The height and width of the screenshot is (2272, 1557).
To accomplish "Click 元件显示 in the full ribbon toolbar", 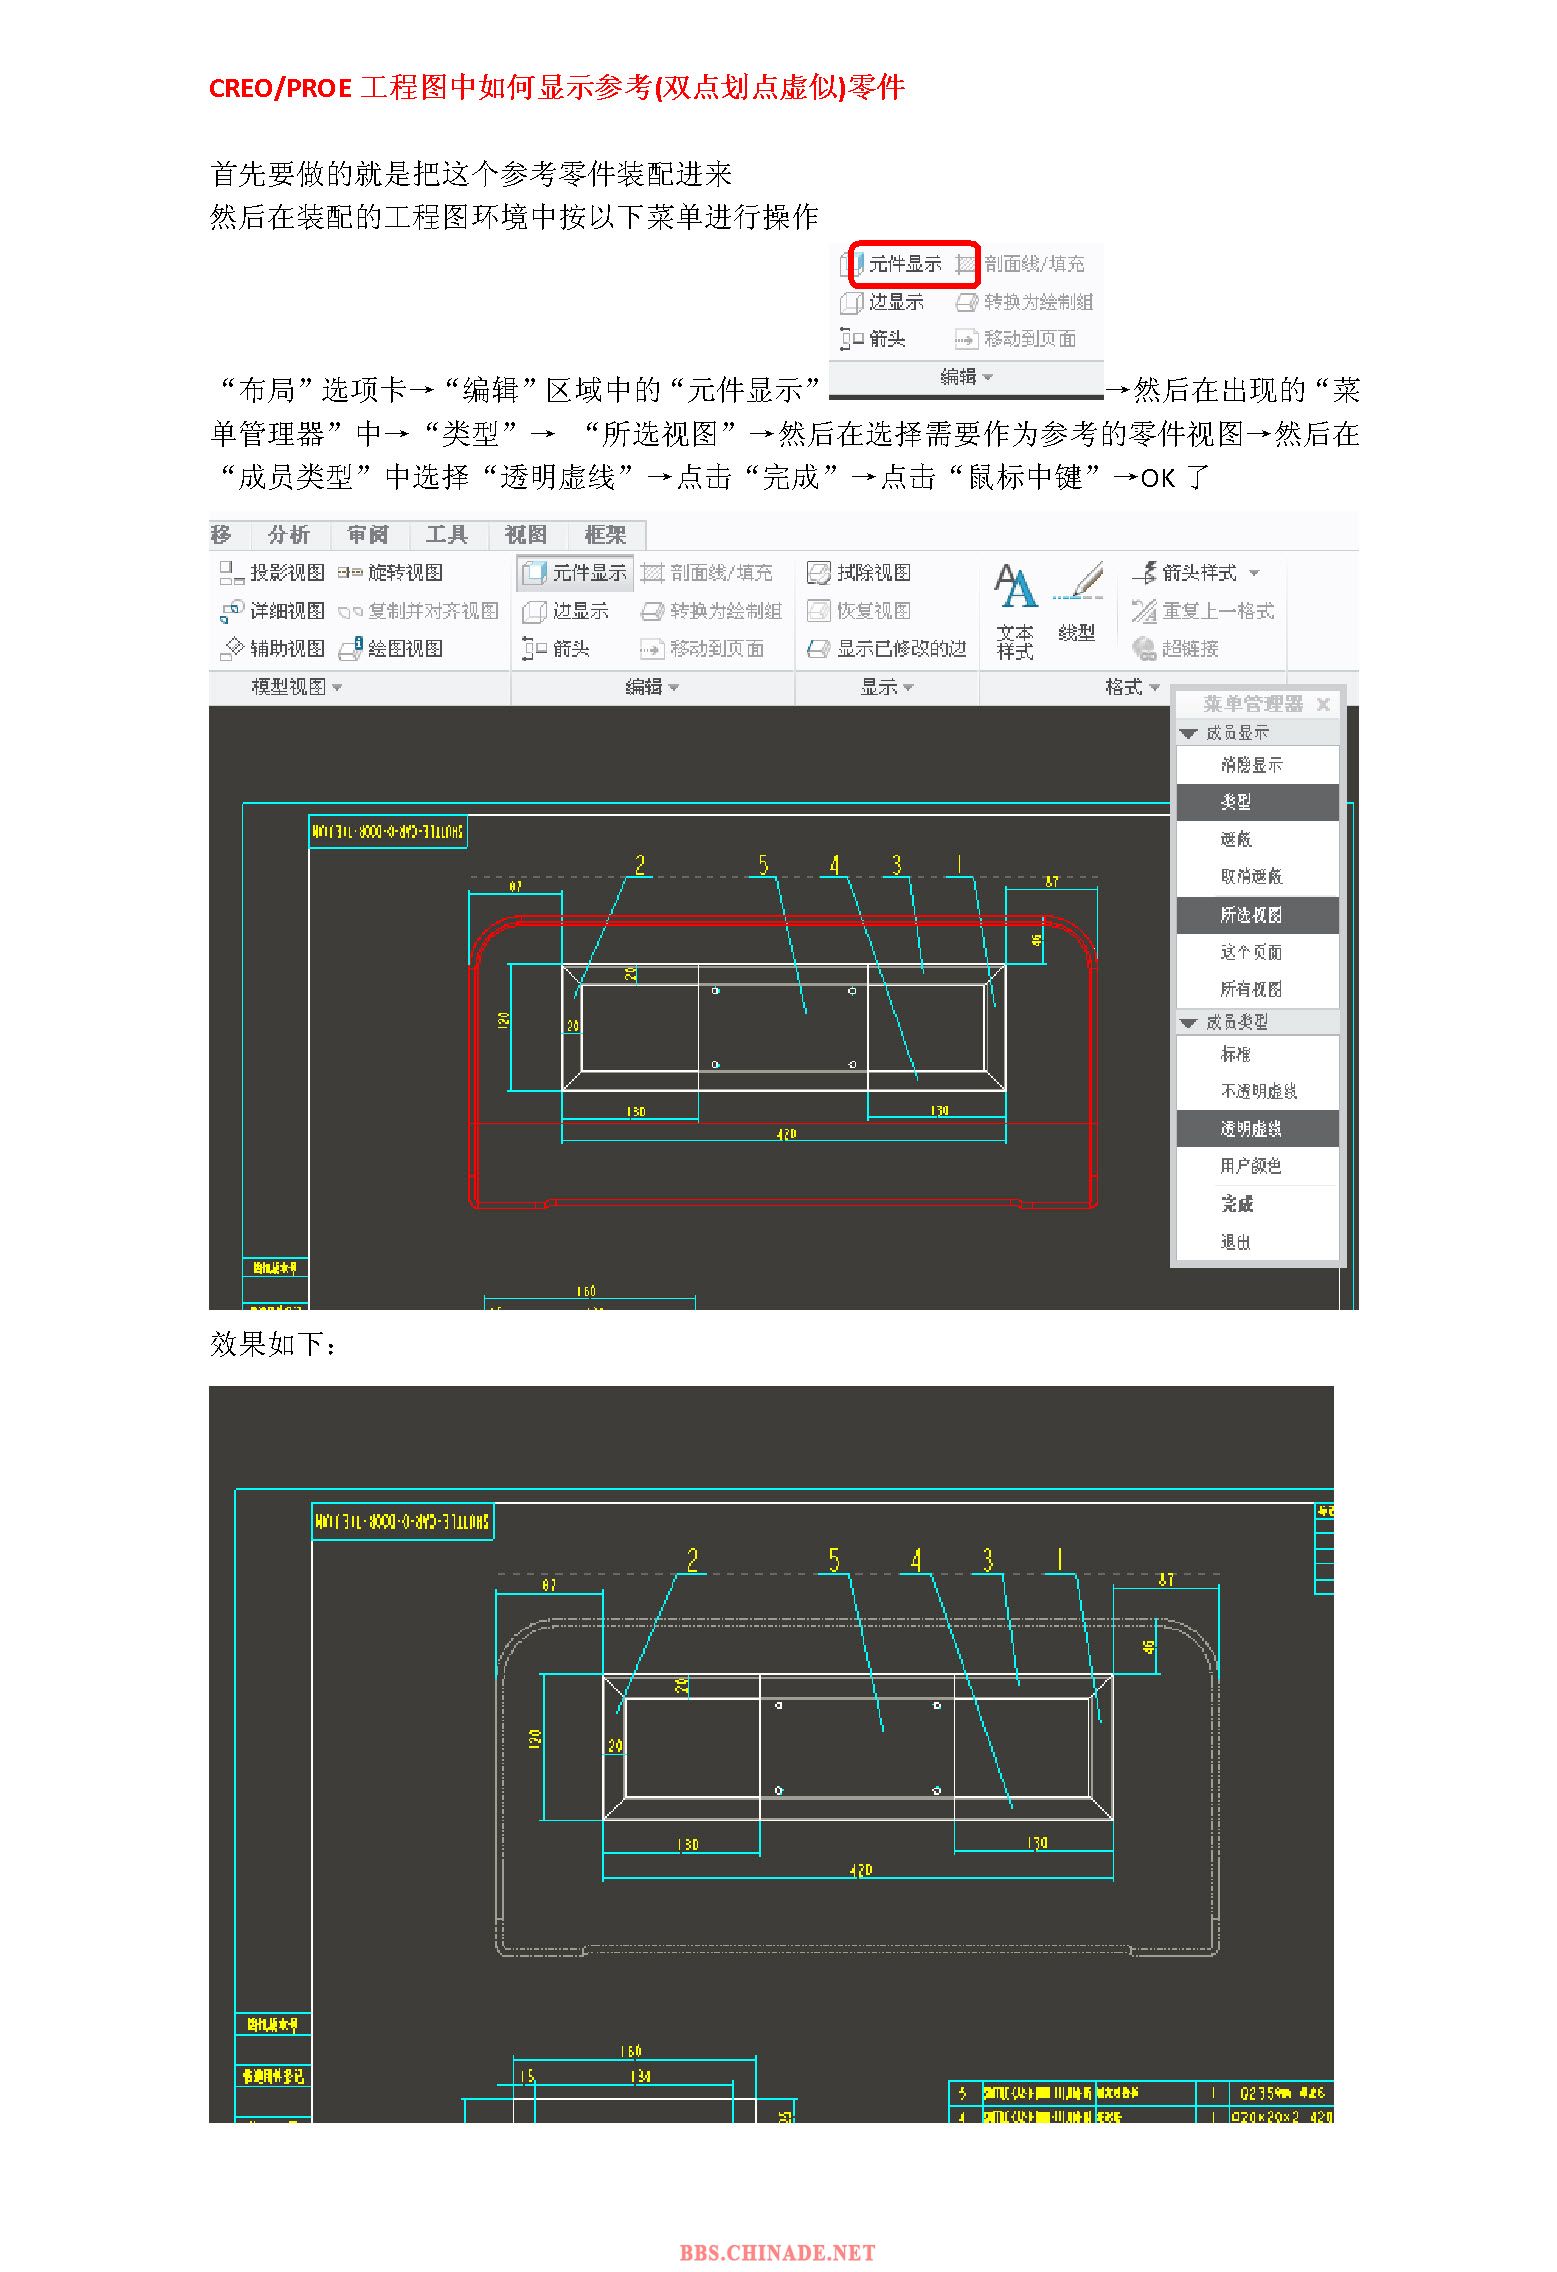I will (575, 573).
